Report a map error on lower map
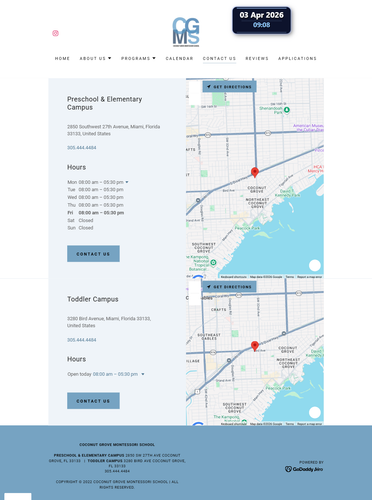 (x=310, y=424)
